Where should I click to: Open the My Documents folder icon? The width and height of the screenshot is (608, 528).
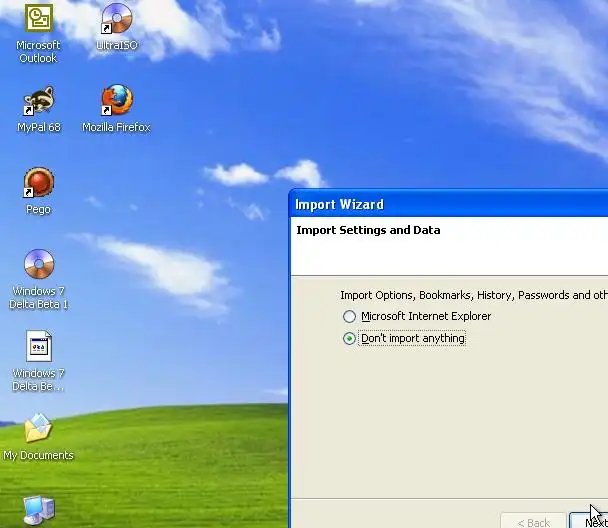click(x=38, y=428)
